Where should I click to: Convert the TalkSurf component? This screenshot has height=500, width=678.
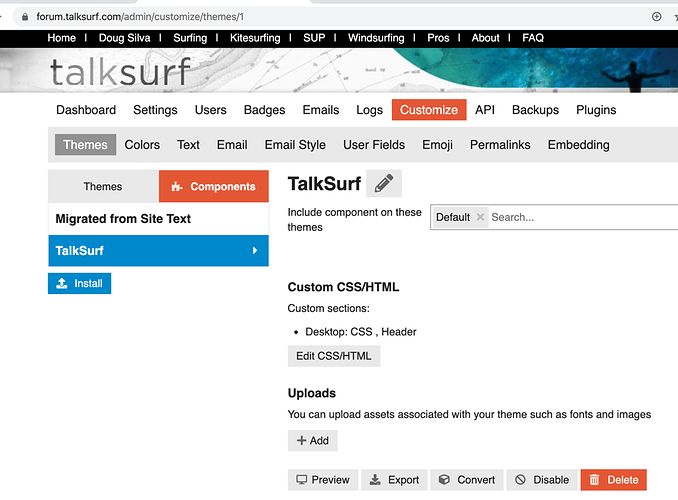[x=467, y=480]
